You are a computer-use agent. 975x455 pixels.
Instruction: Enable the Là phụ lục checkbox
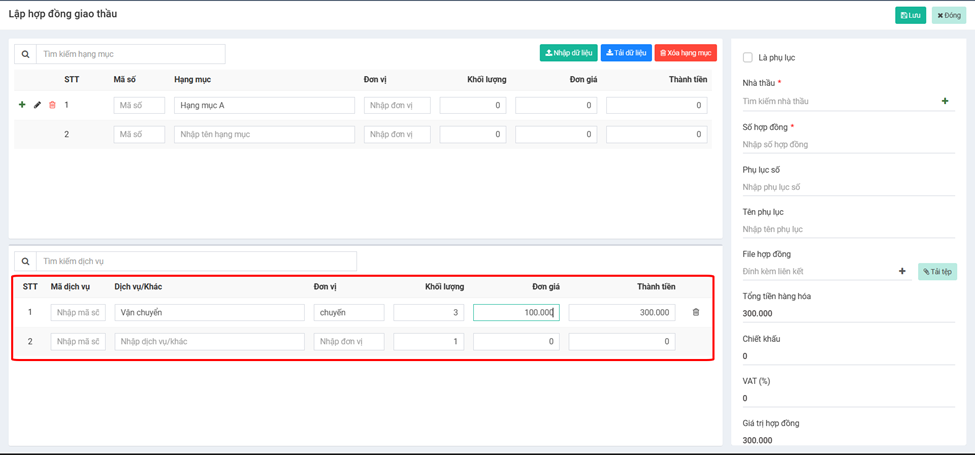pyautogui.click(x=748, y=58)
